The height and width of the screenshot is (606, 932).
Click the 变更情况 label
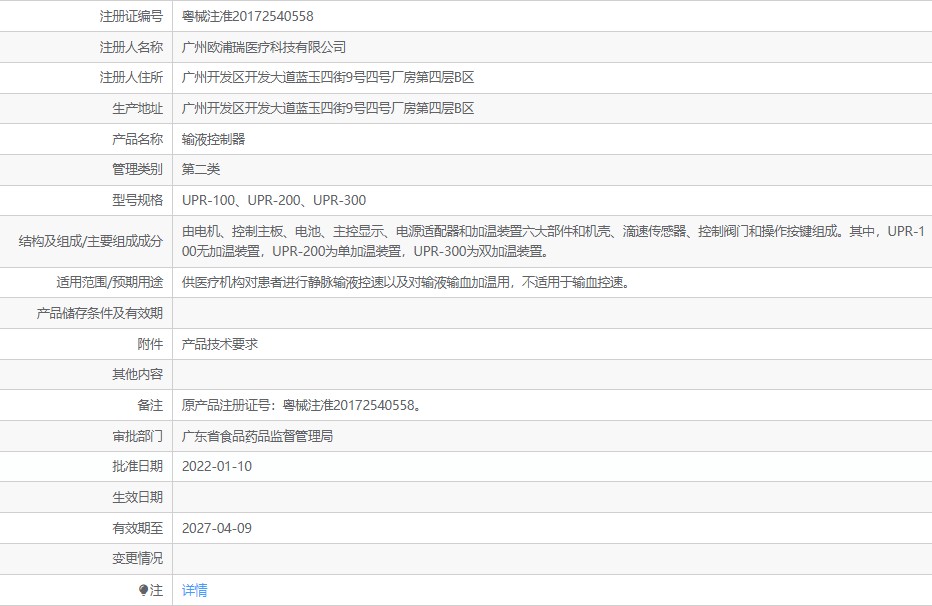[x=137, y=558]
